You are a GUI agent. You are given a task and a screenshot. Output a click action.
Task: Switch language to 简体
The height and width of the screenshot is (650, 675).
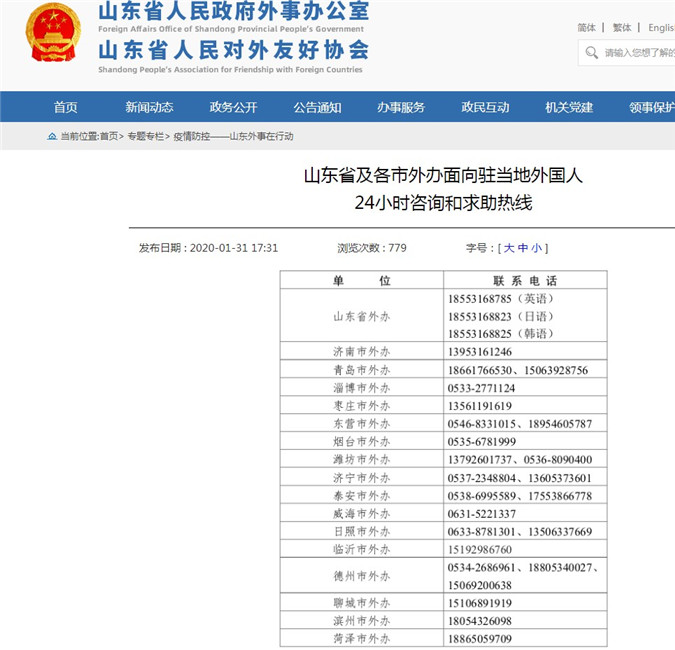coord(587,28)
